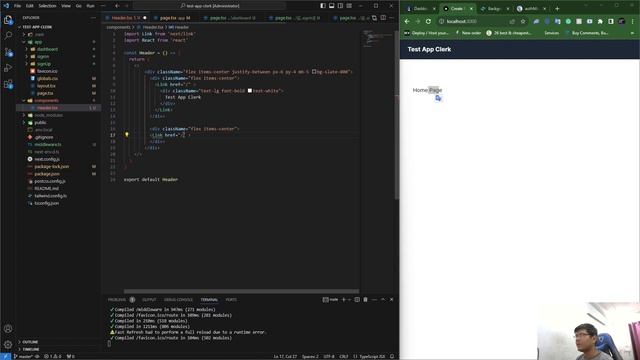Toggle the primary side bar layout button
This screenshot has height=360, width=640.
coord(323,6)
